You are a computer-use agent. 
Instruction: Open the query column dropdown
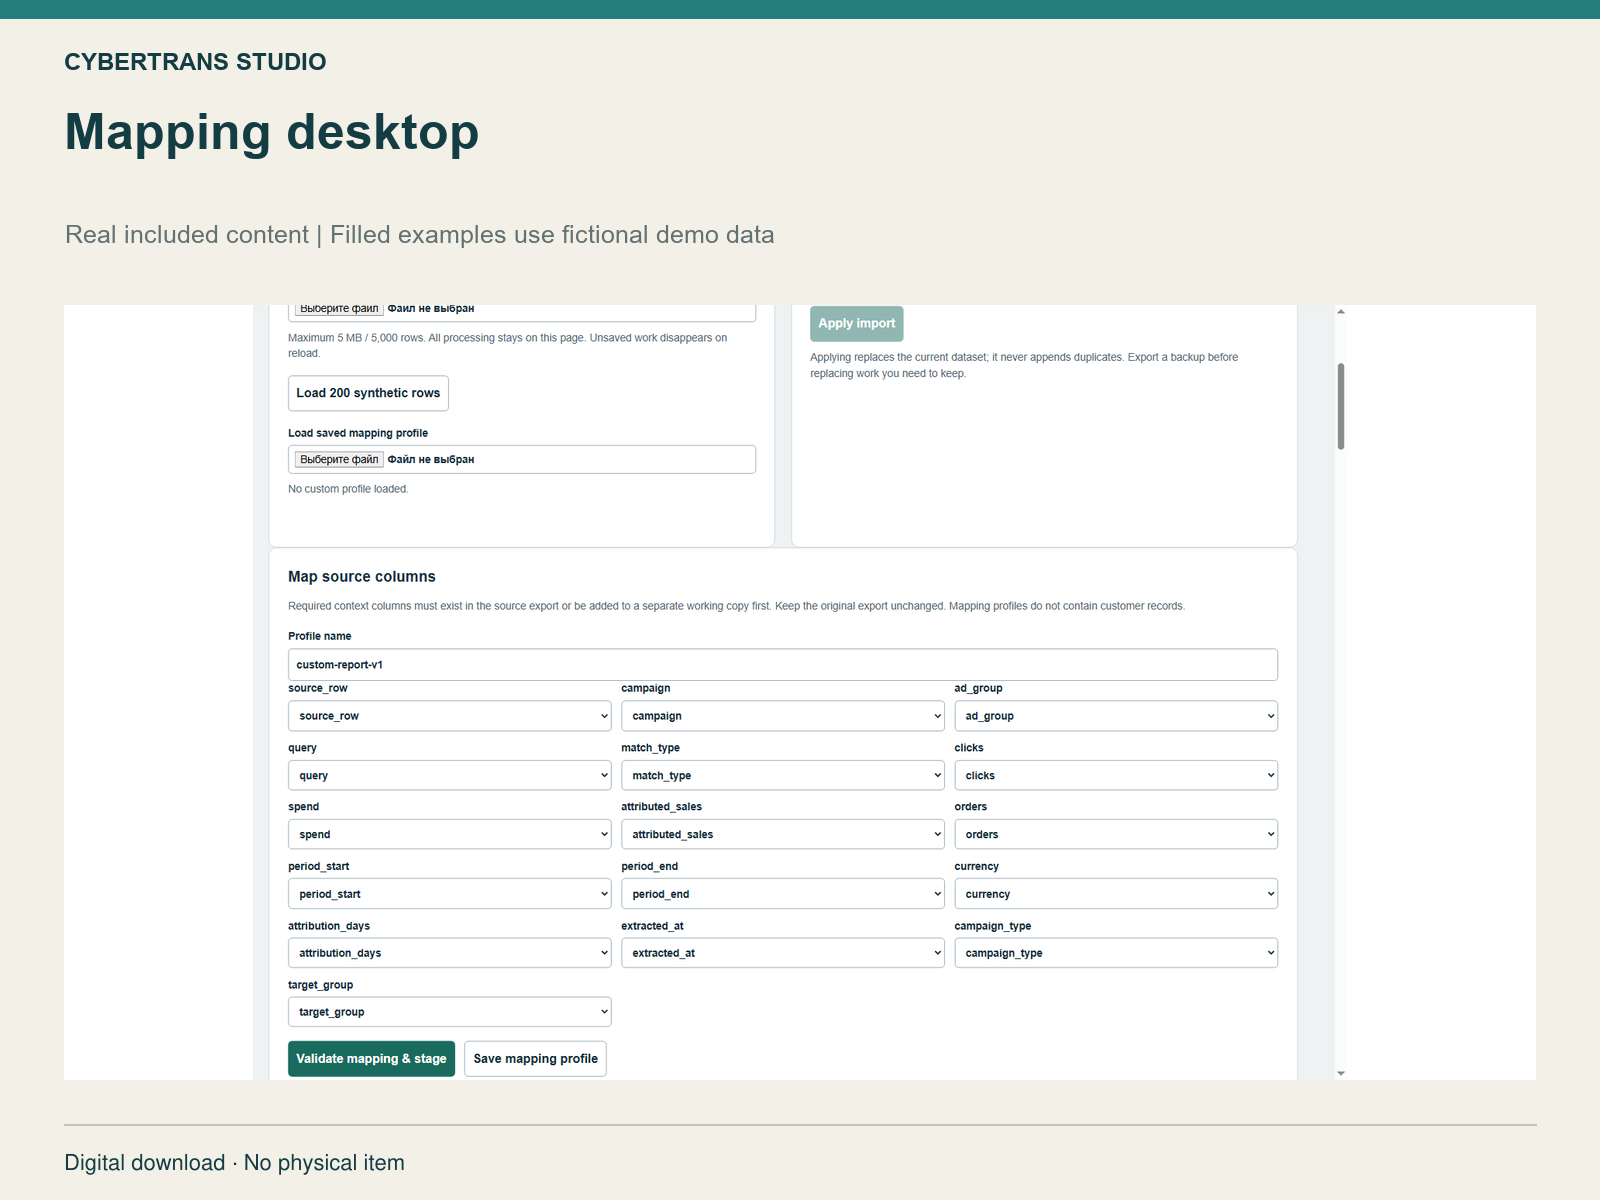pyautogui.click(x=449, y=775)
